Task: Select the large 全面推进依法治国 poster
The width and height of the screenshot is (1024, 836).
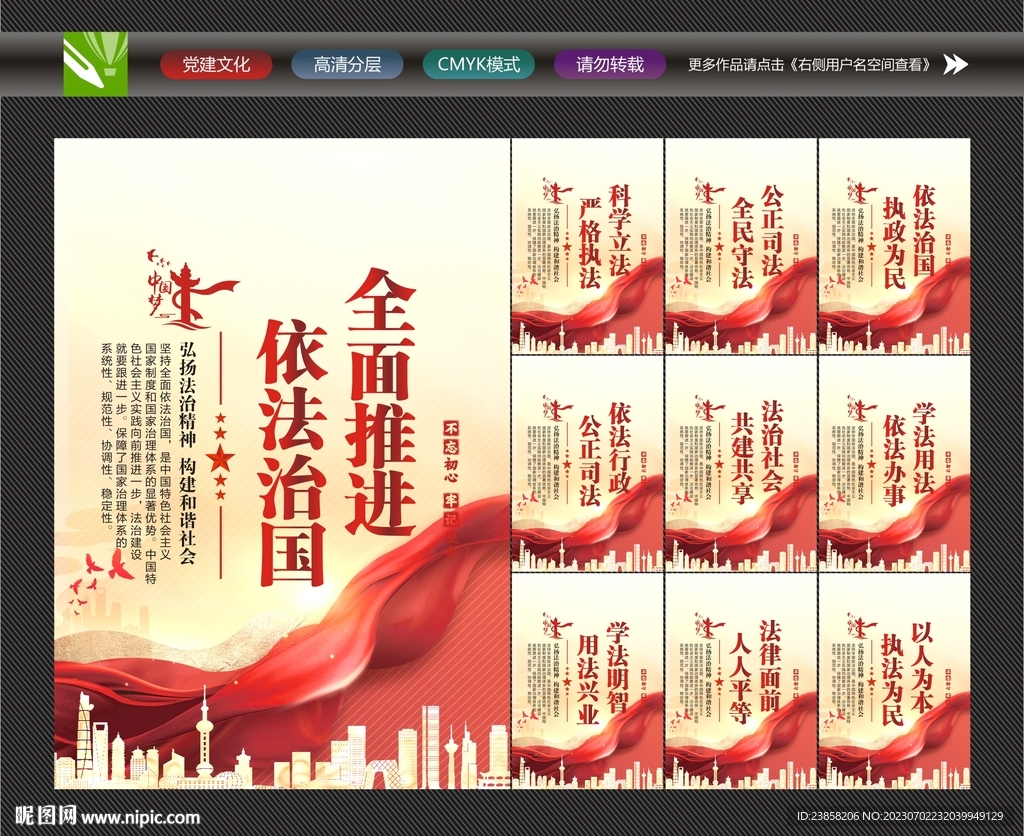Action: point(281,464)
